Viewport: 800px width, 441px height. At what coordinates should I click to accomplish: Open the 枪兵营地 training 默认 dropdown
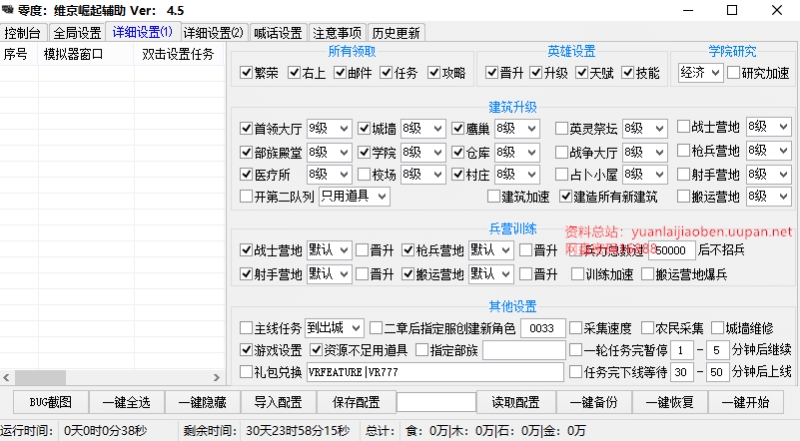(x=491, y=250)
